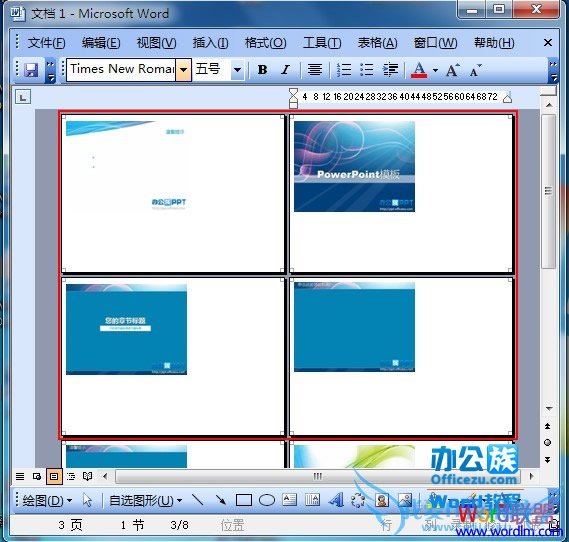Apply the red font color
Image resolution: width=569 pixels, height=542 pixels.
click(419, 70)
